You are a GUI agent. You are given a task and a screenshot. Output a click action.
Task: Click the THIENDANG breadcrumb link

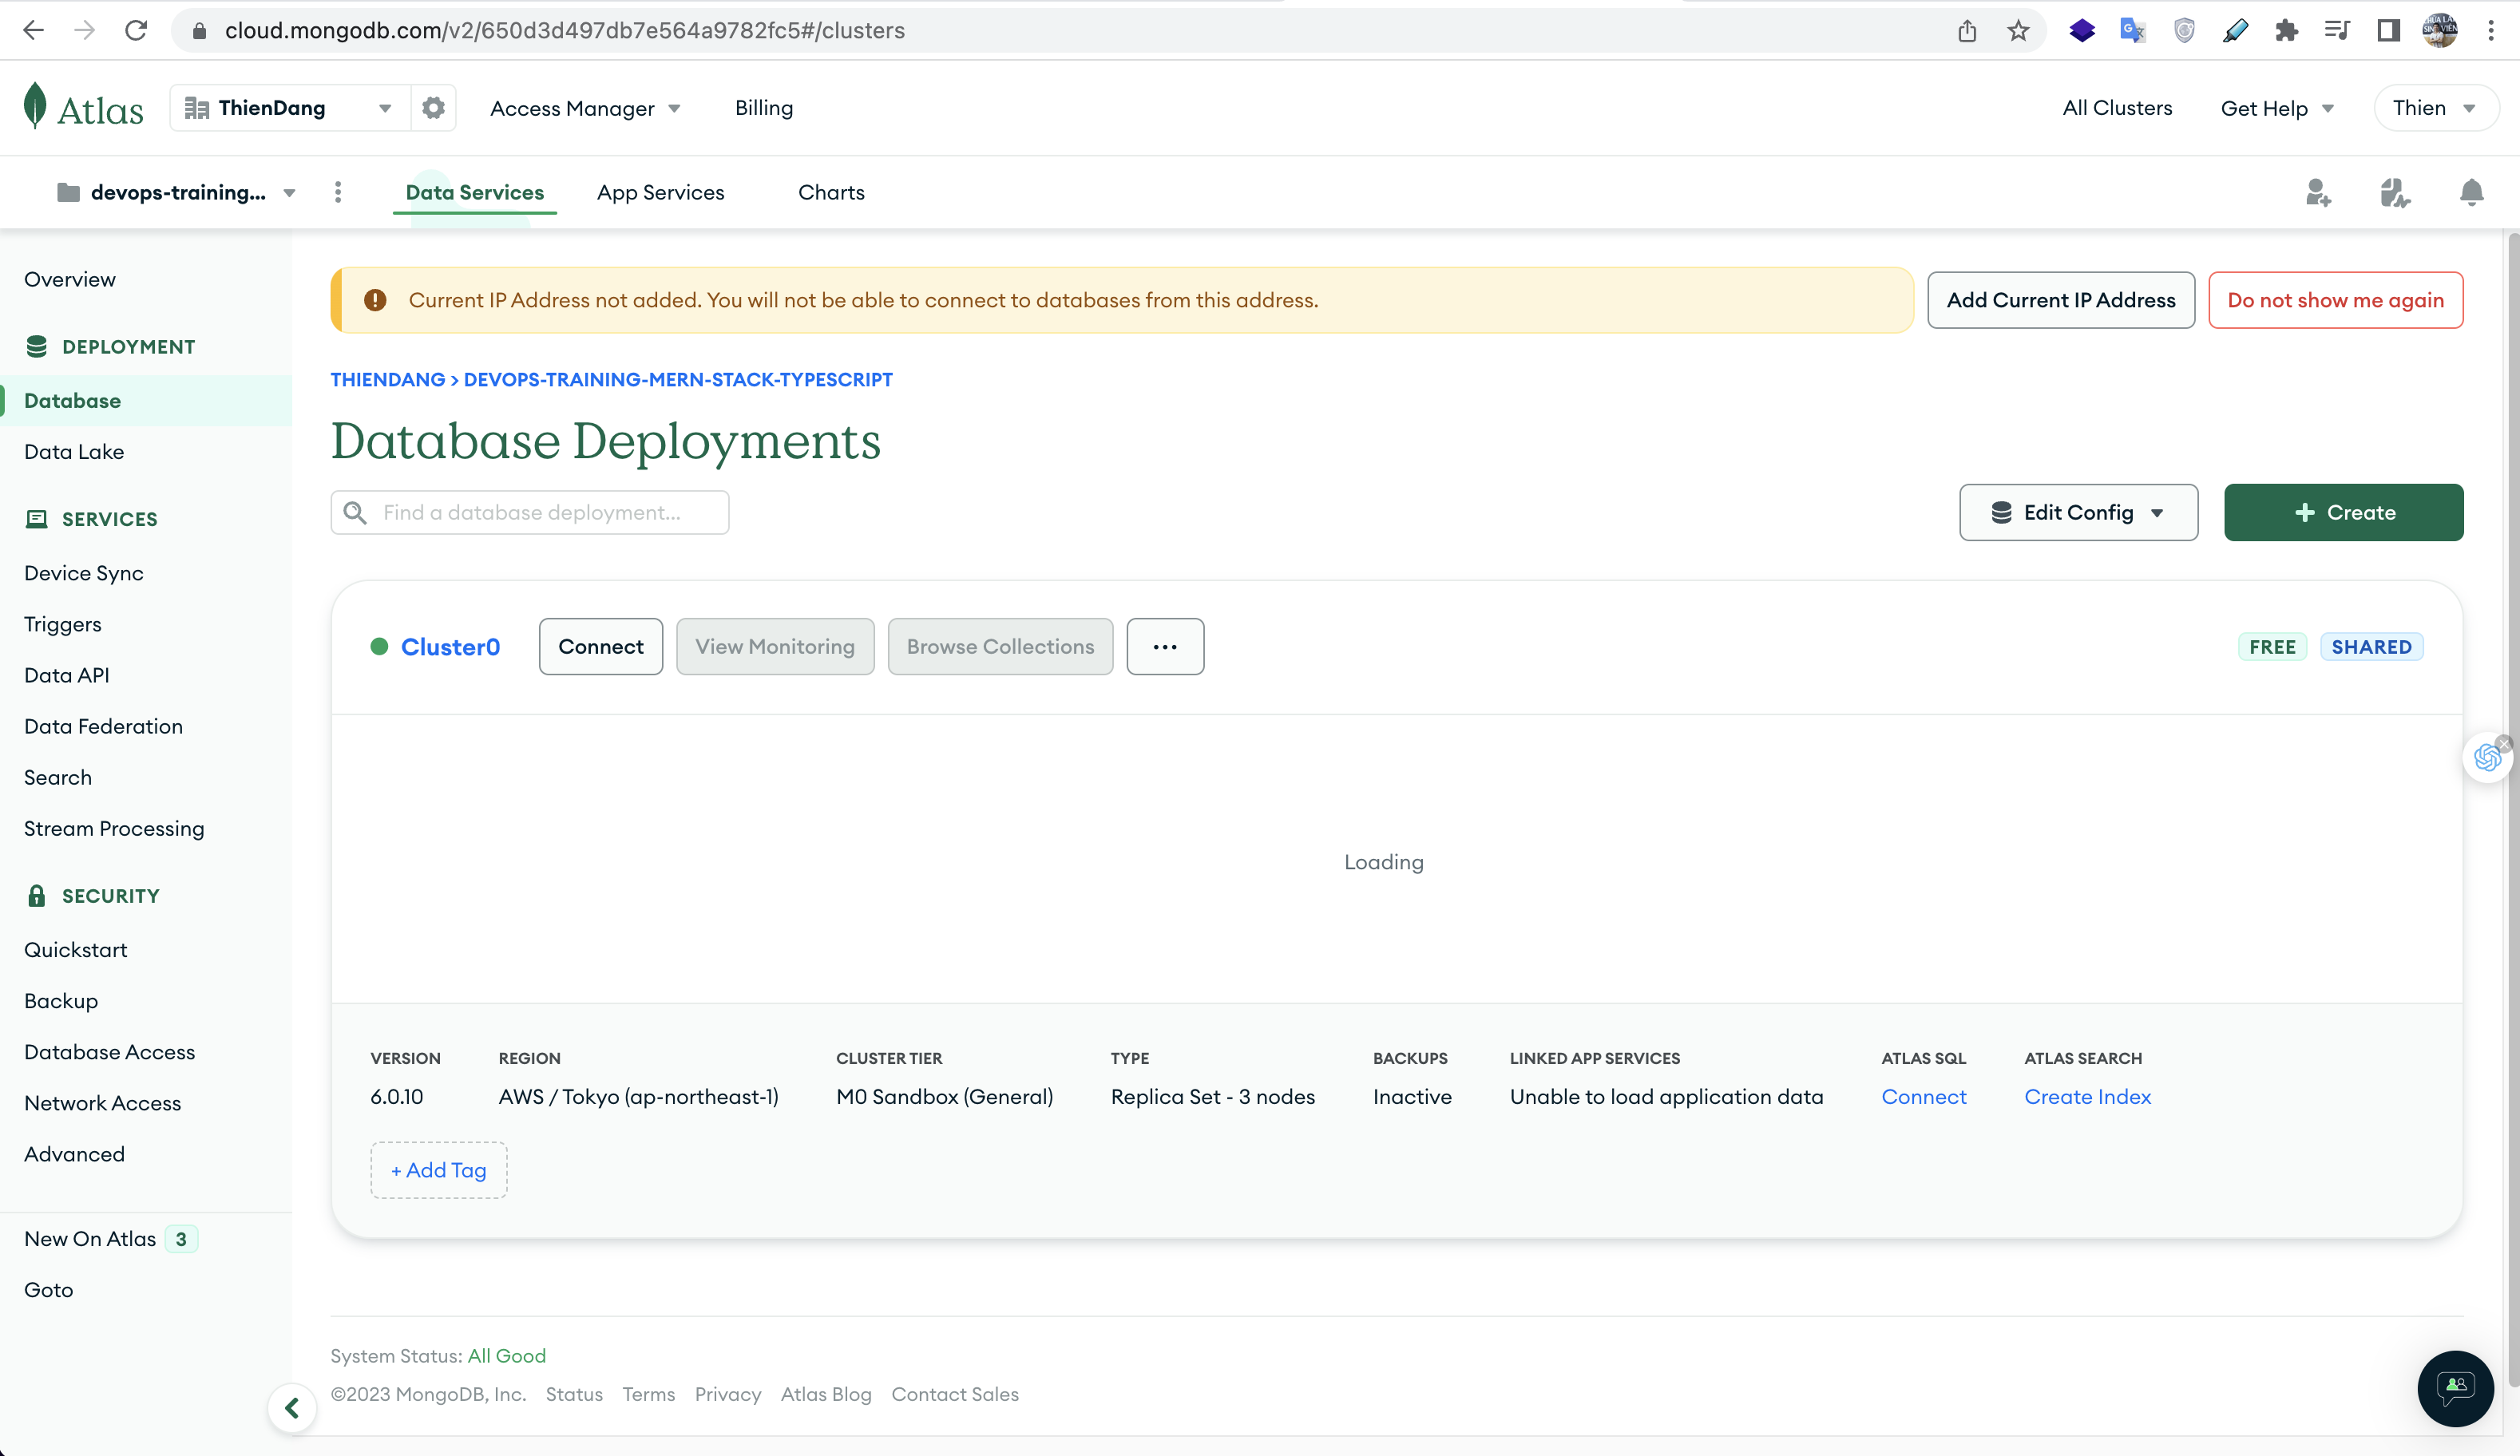[387, 380]
